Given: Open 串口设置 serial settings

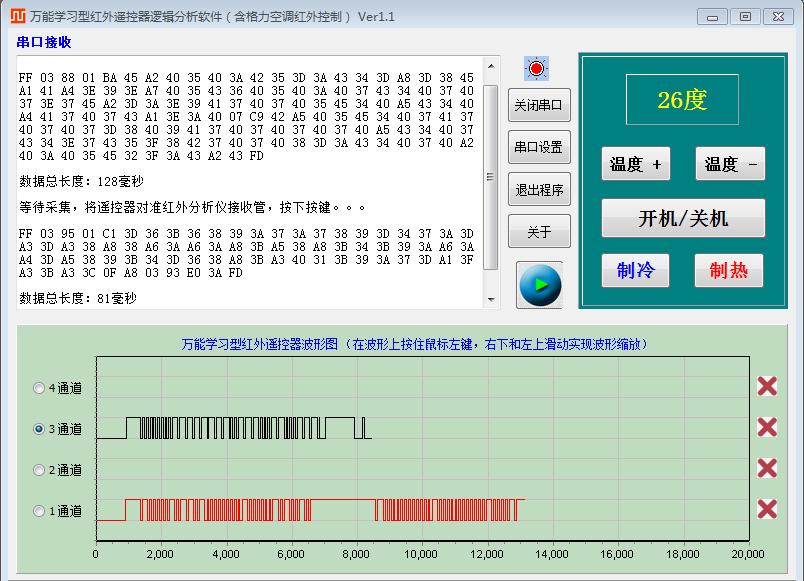Looking at the screenshot, I should [x=539, y=147].
